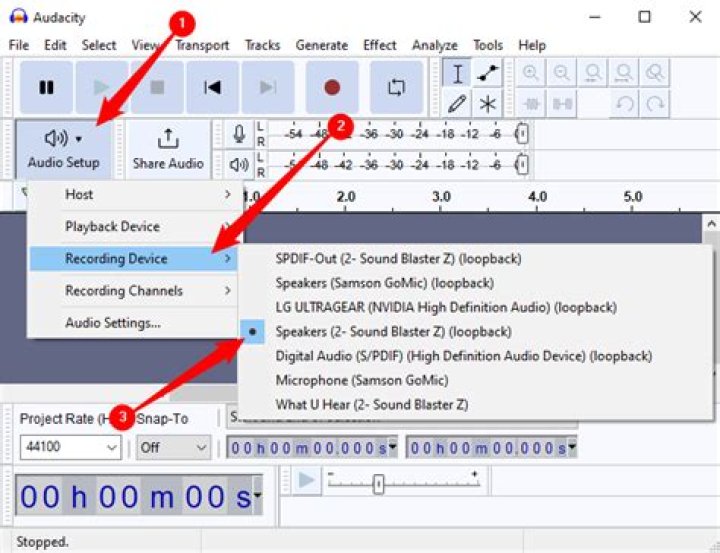Open the Effect menu
This screenshot has height=553, width=720.
coord(379,45)
